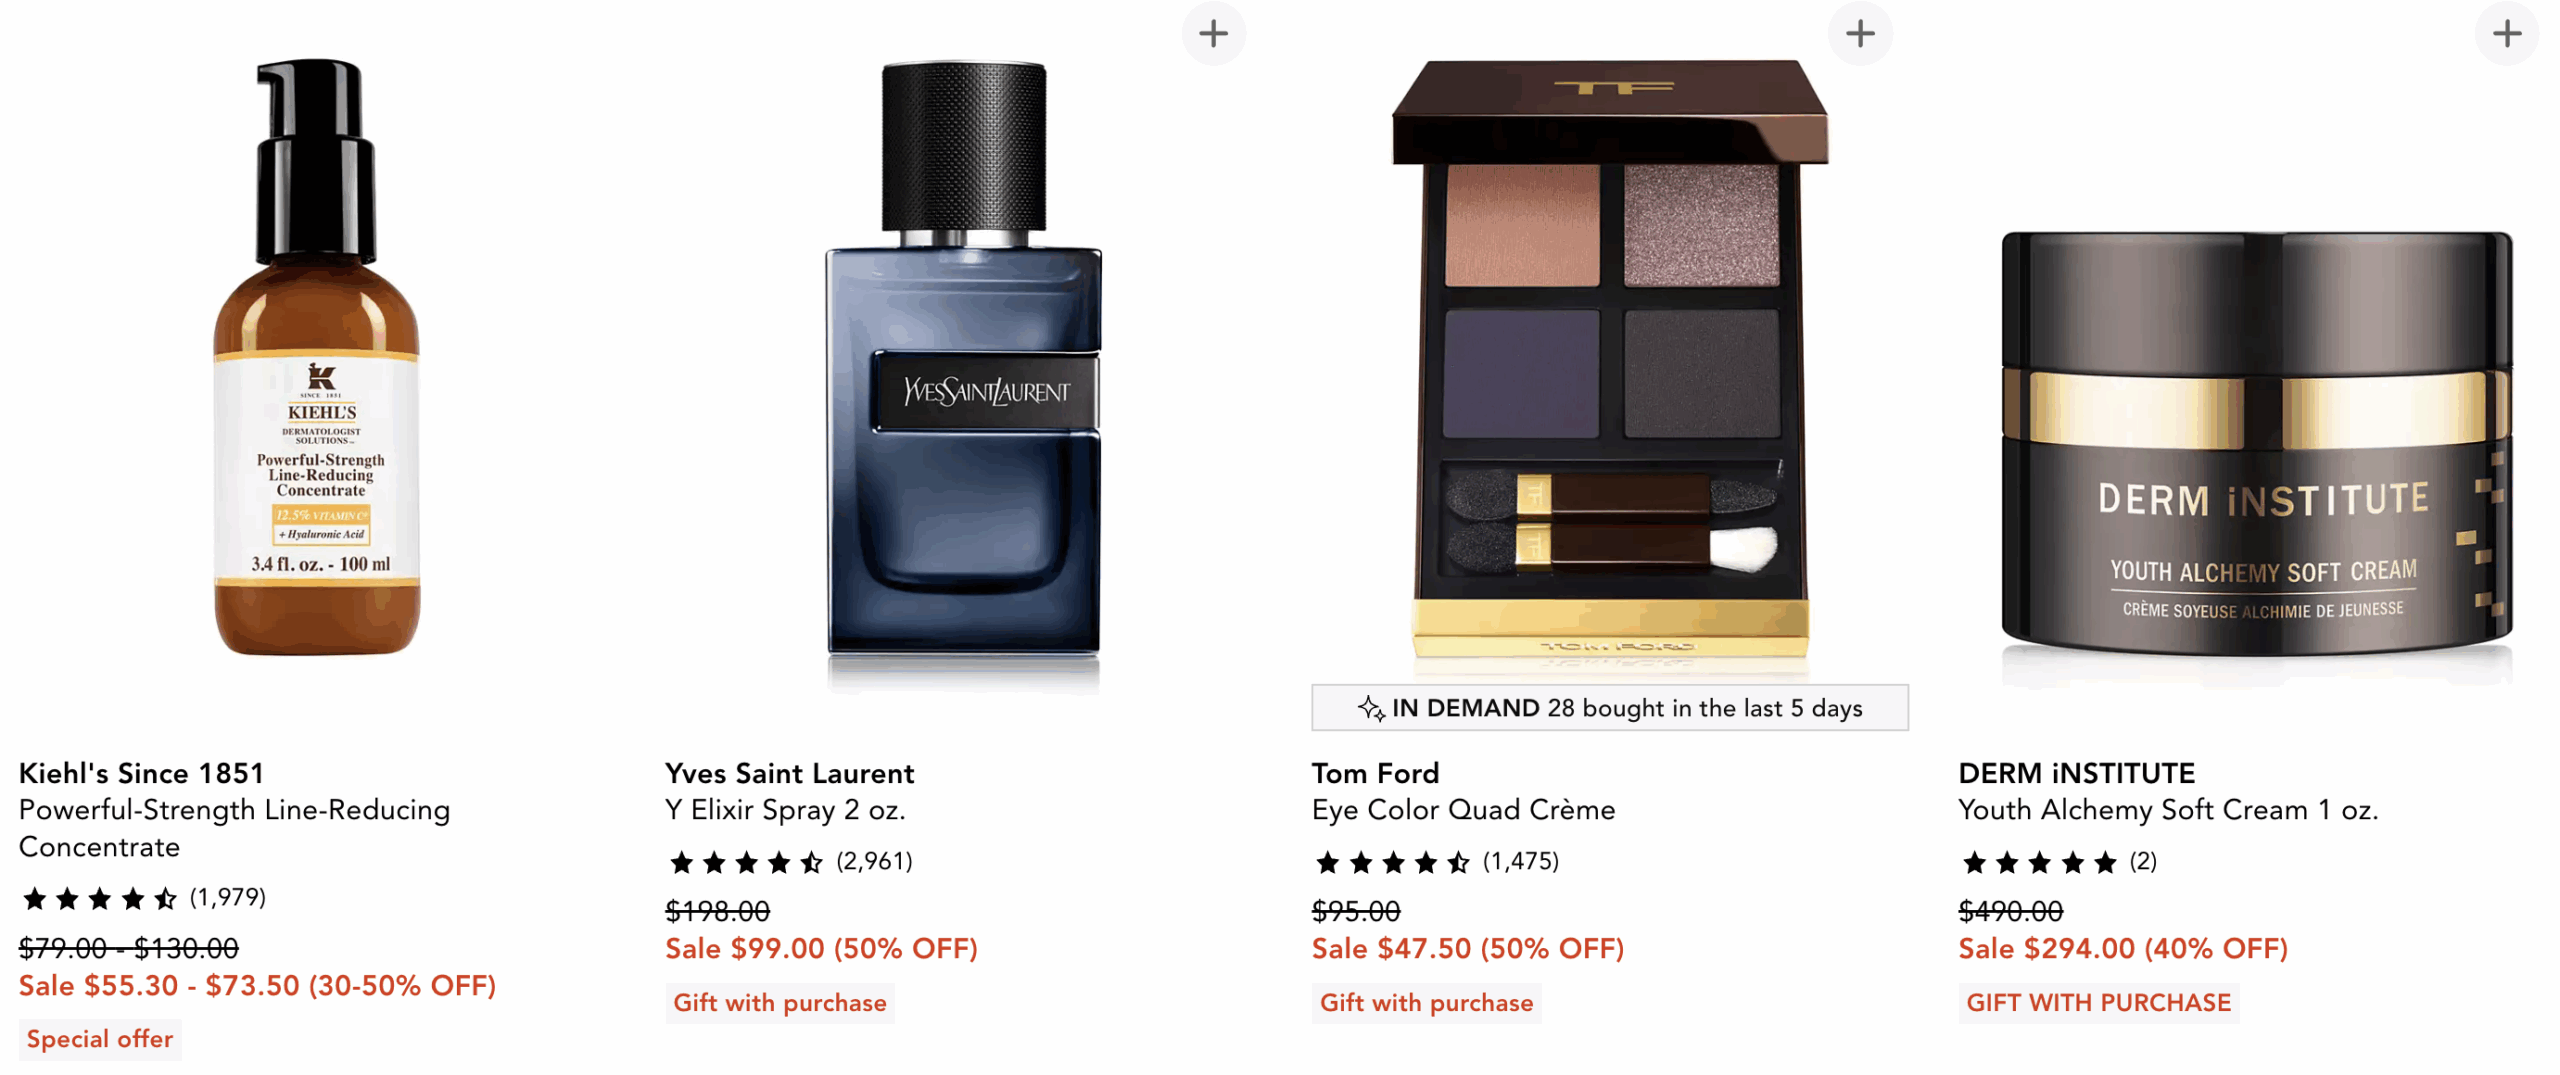The height and width of the screenshot is (1075, 2560).
Task: Click the plus icon above DERM iNSTITUTE cream
Action: click(x=2506, y=34)
